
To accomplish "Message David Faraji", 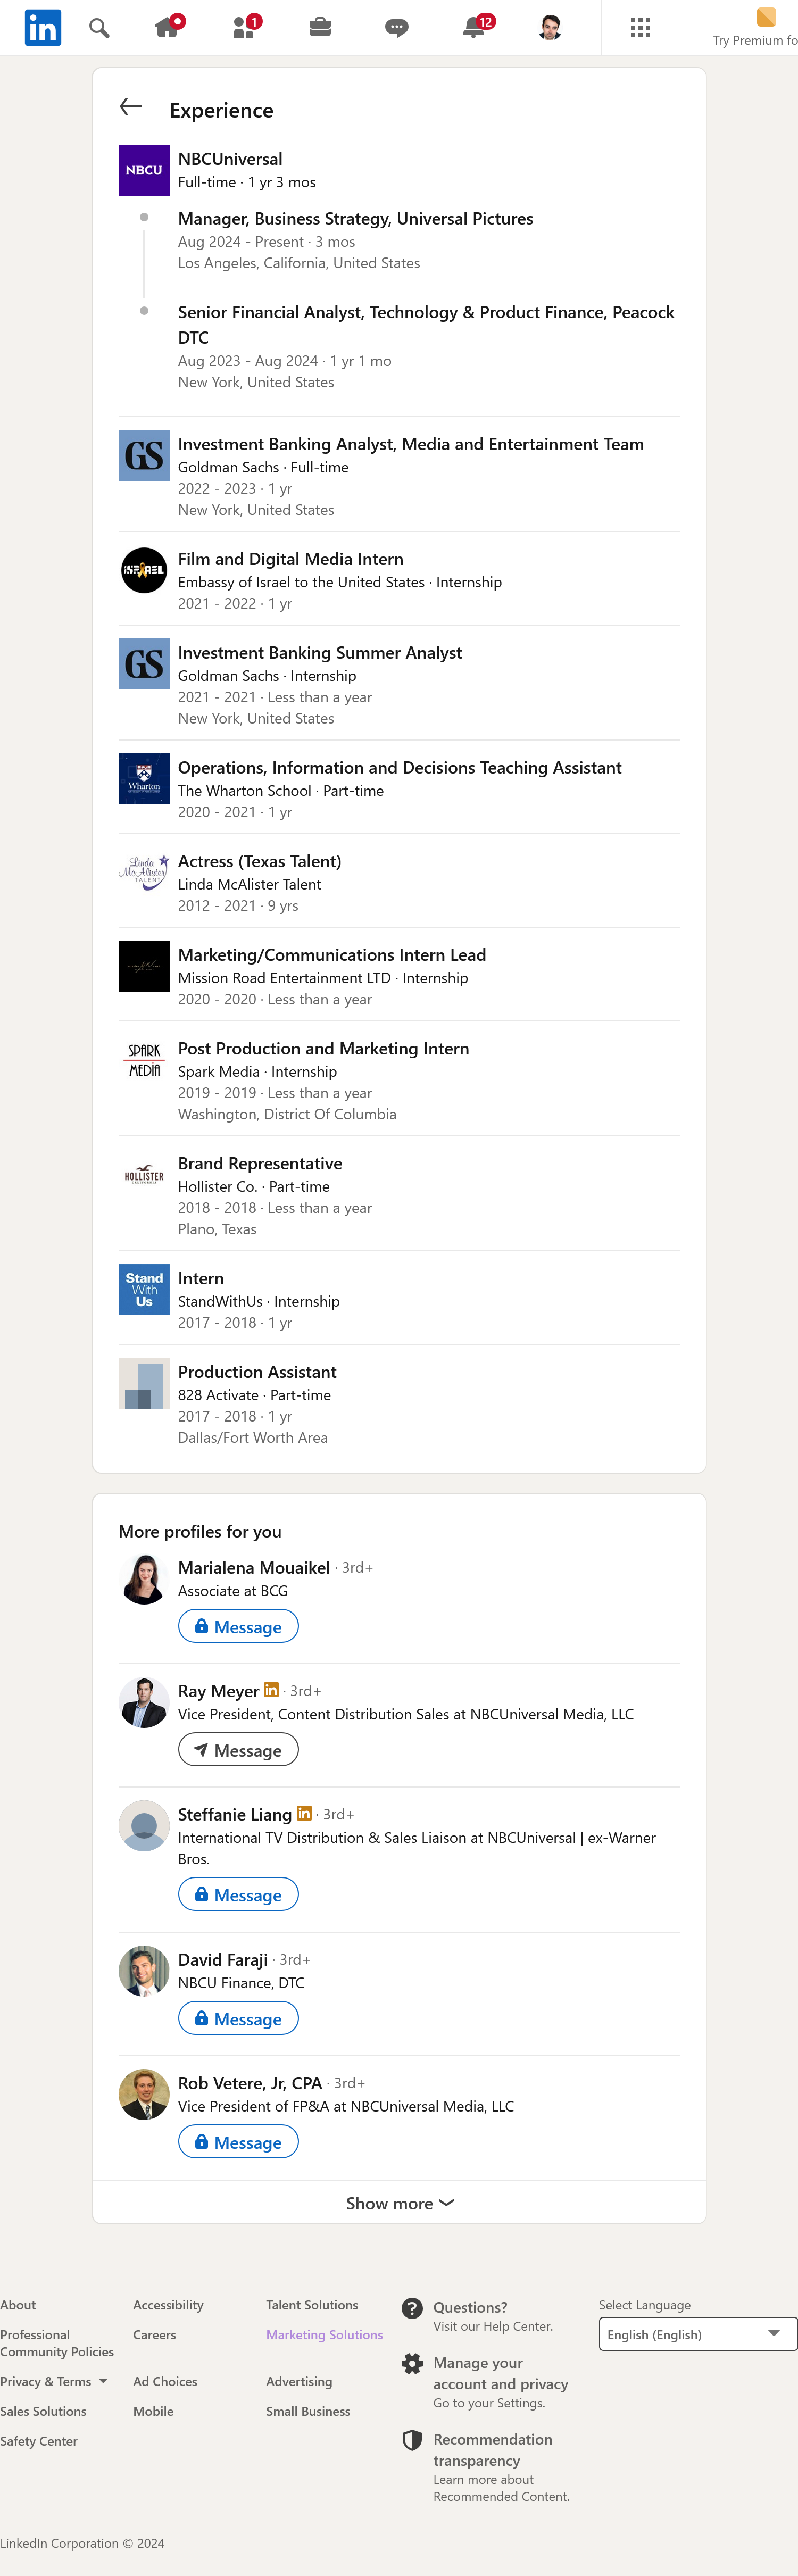I will (238, 2019).
